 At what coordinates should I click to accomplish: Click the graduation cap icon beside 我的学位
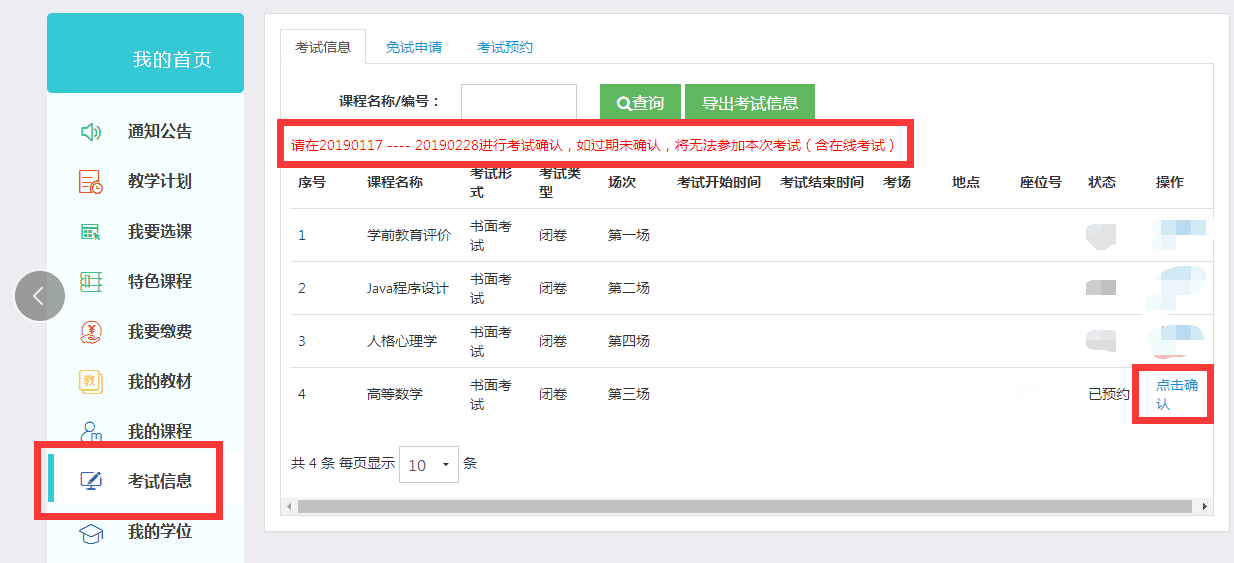tap(91, 532)
